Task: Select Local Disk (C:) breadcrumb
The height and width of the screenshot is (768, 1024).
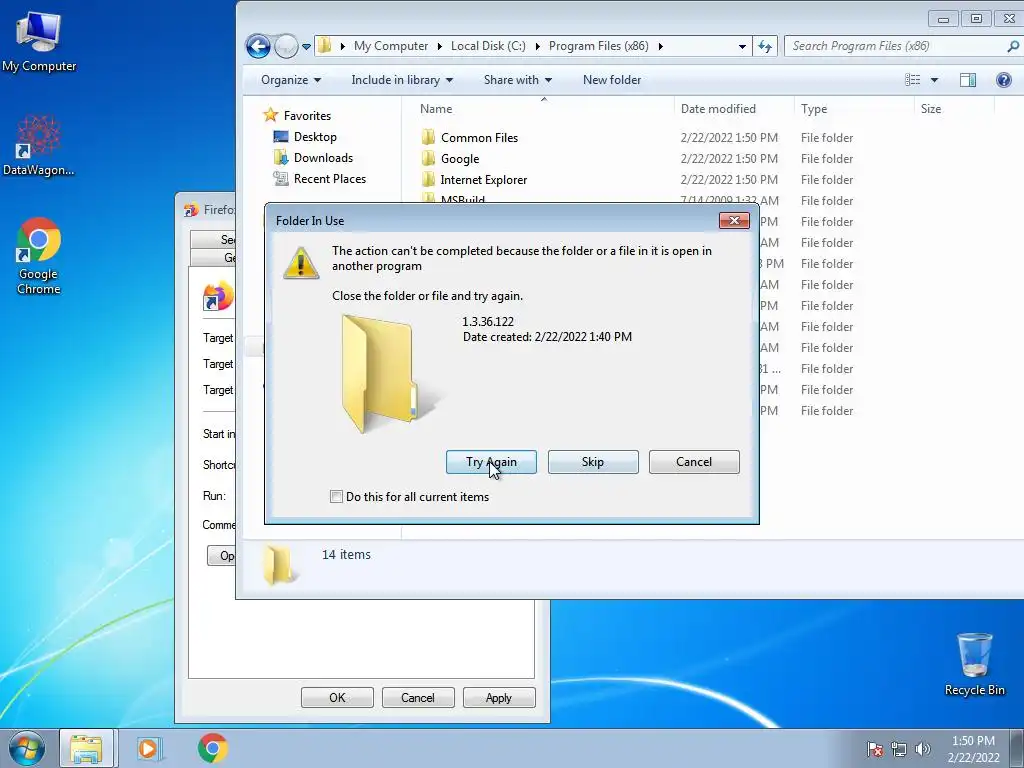Action: [488, 46]
